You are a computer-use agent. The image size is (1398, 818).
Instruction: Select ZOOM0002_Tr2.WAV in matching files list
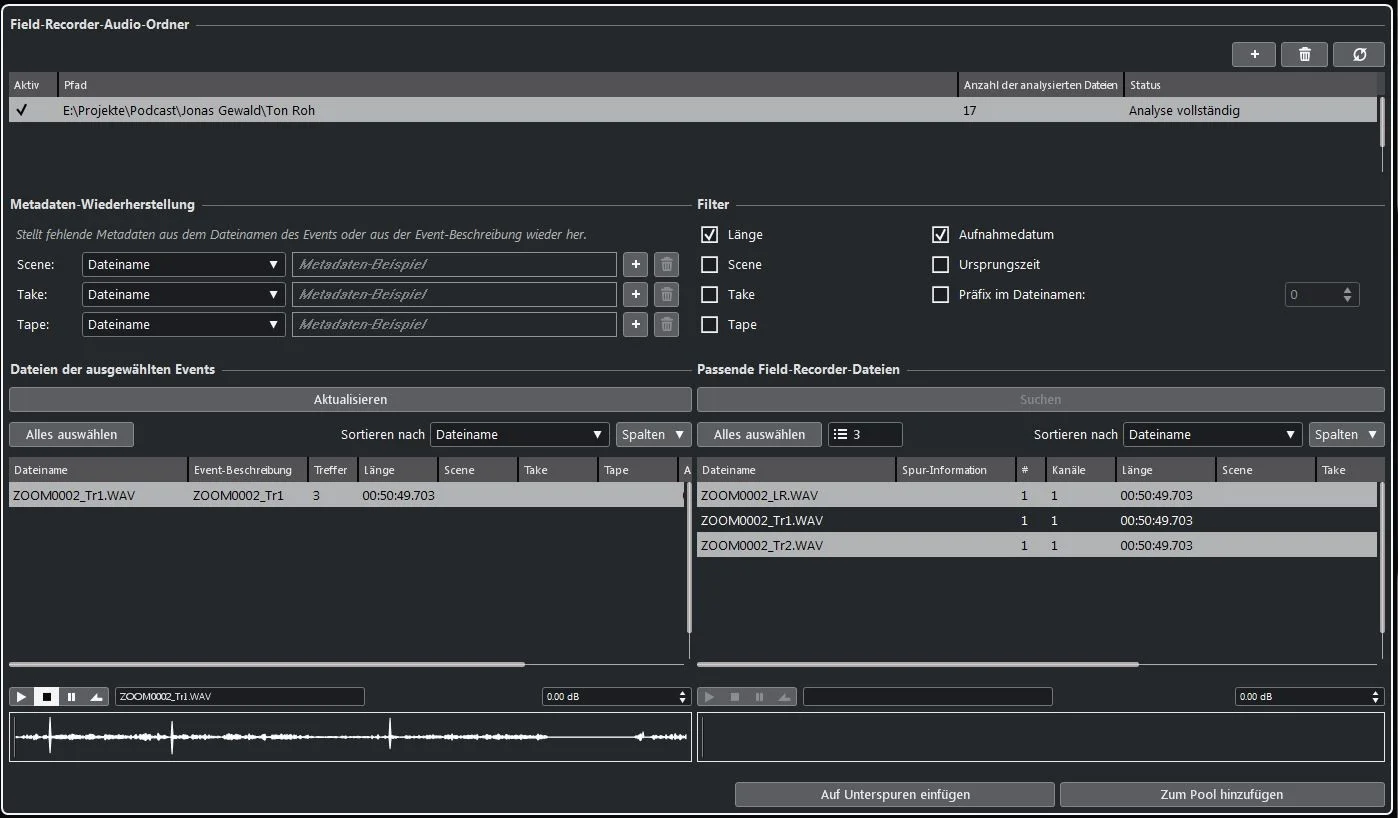coord(1036,545)
